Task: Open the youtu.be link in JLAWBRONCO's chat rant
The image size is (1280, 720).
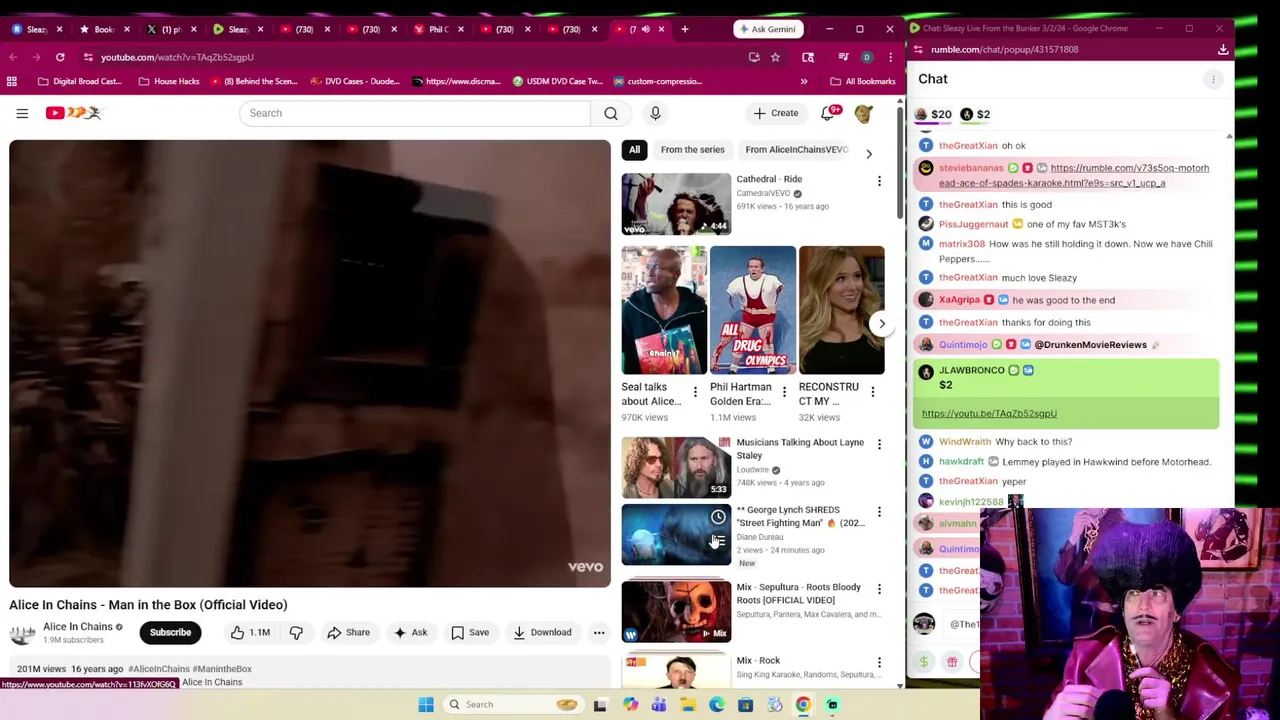Action: click(x=989, y=414)
